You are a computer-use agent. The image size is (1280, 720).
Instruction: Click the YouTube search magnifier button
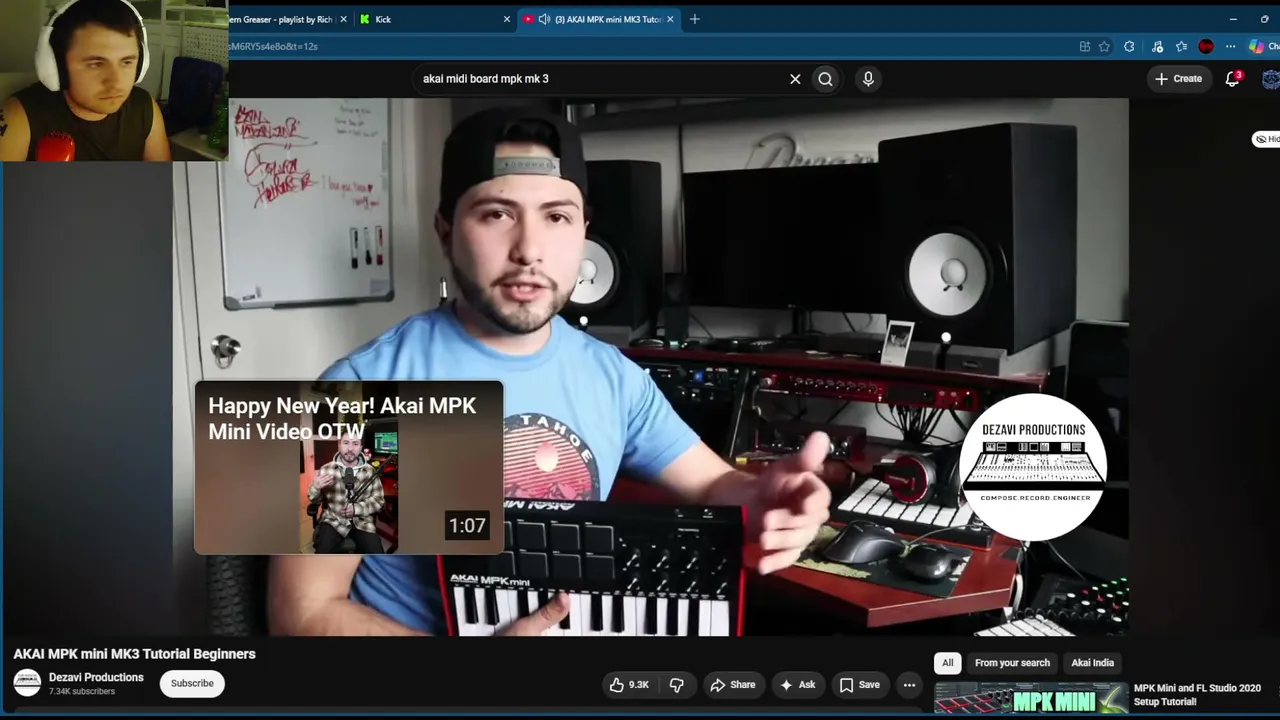825,79
